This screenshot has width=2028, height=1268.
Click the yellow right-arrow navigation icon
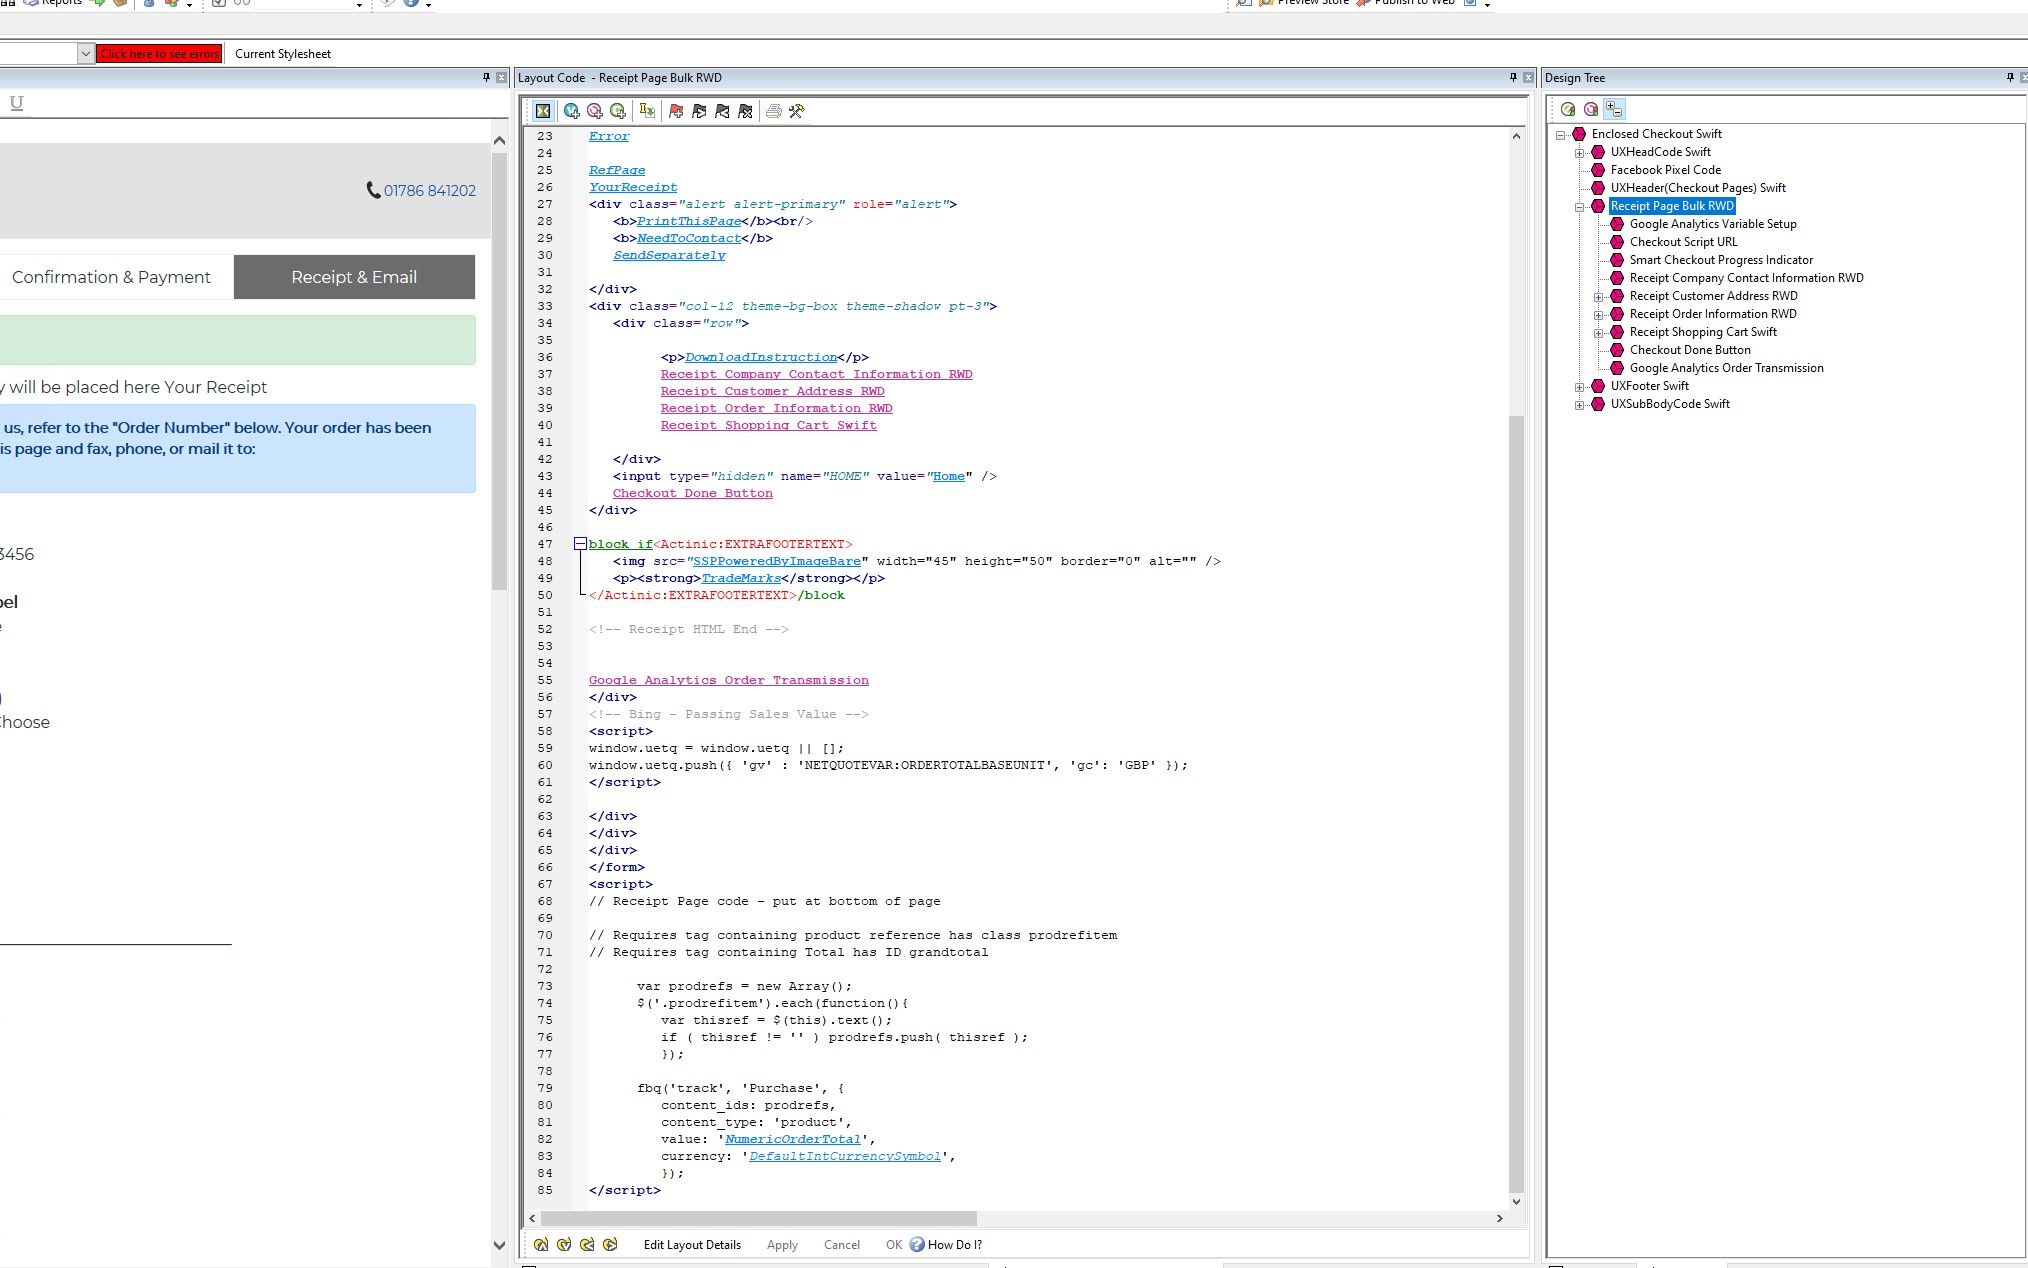610,1244
